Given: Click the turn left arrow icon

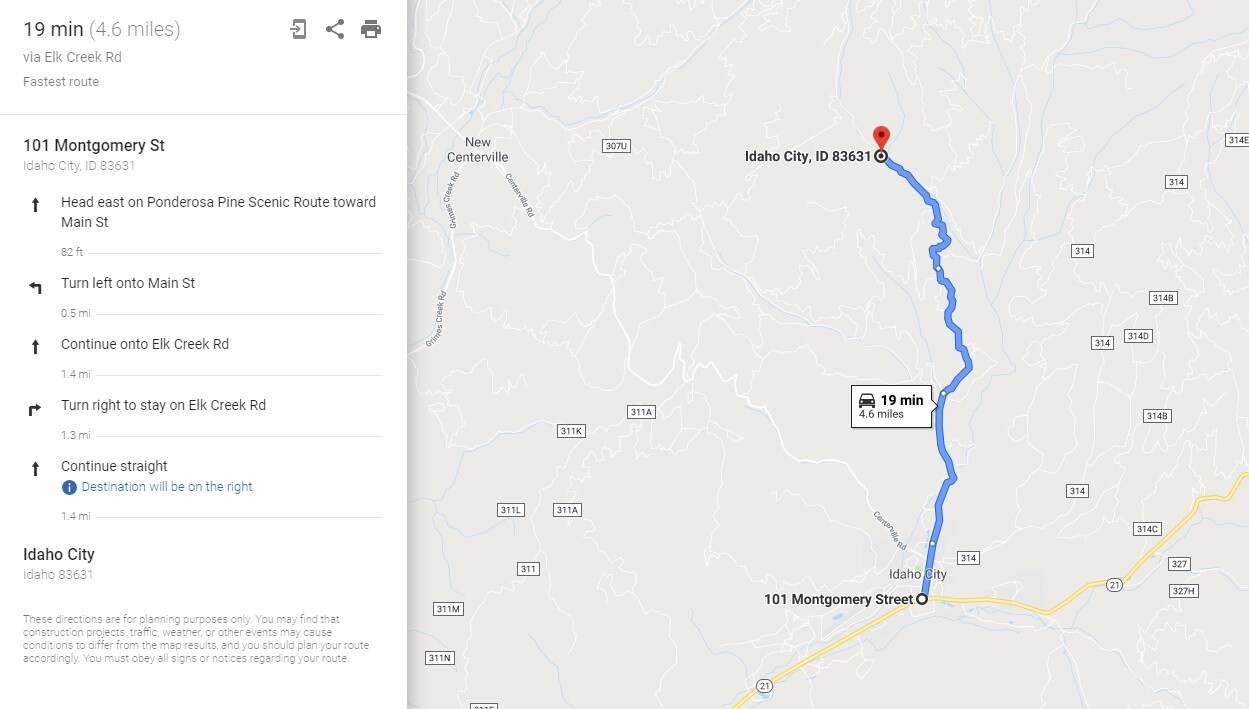Looking at the screenshot, I should tap(35, 288).
